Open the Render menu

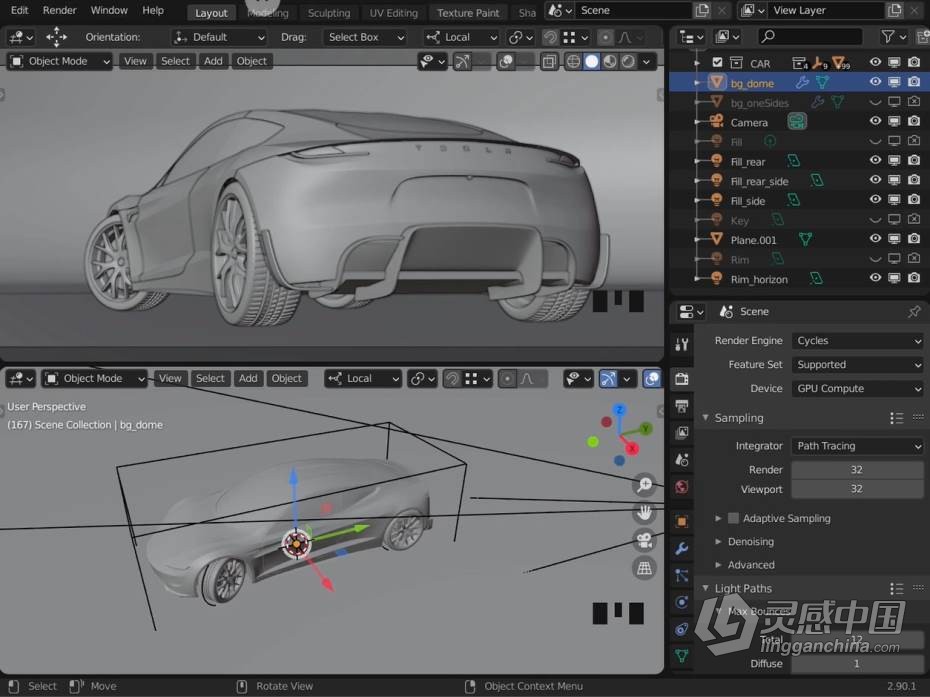coord(59,10)
